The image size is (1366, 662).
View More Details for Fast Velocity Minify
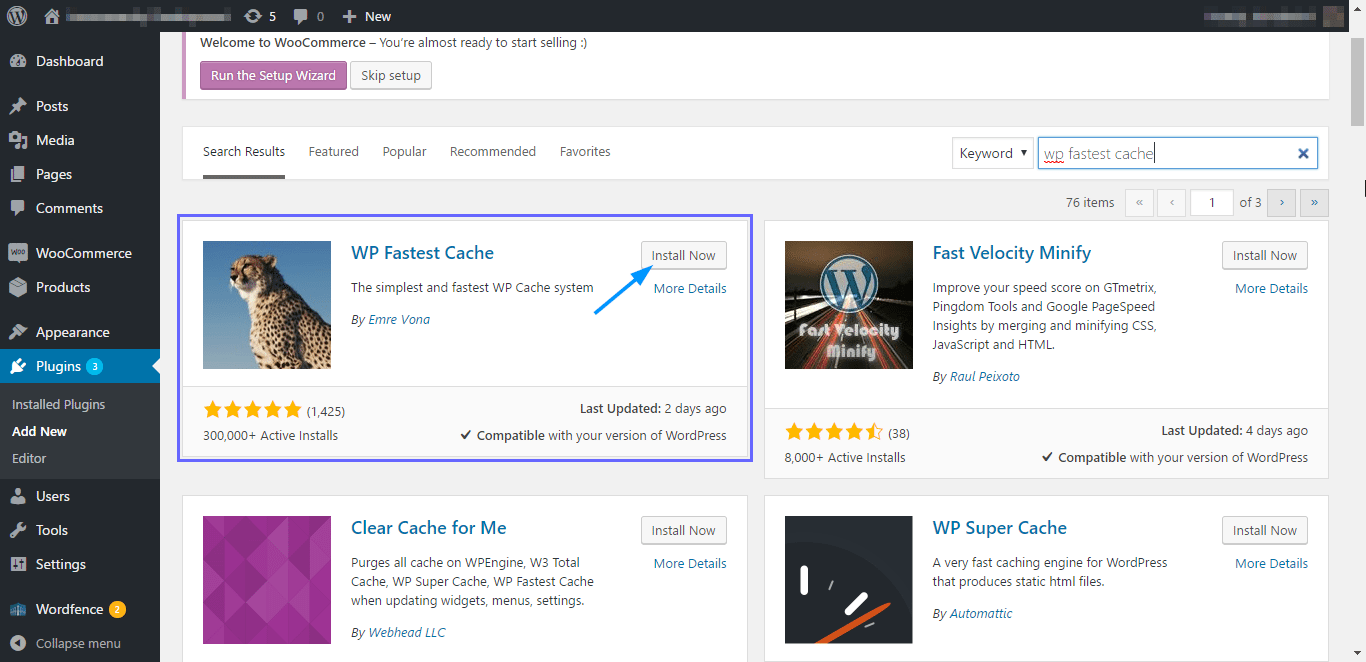1271,288
